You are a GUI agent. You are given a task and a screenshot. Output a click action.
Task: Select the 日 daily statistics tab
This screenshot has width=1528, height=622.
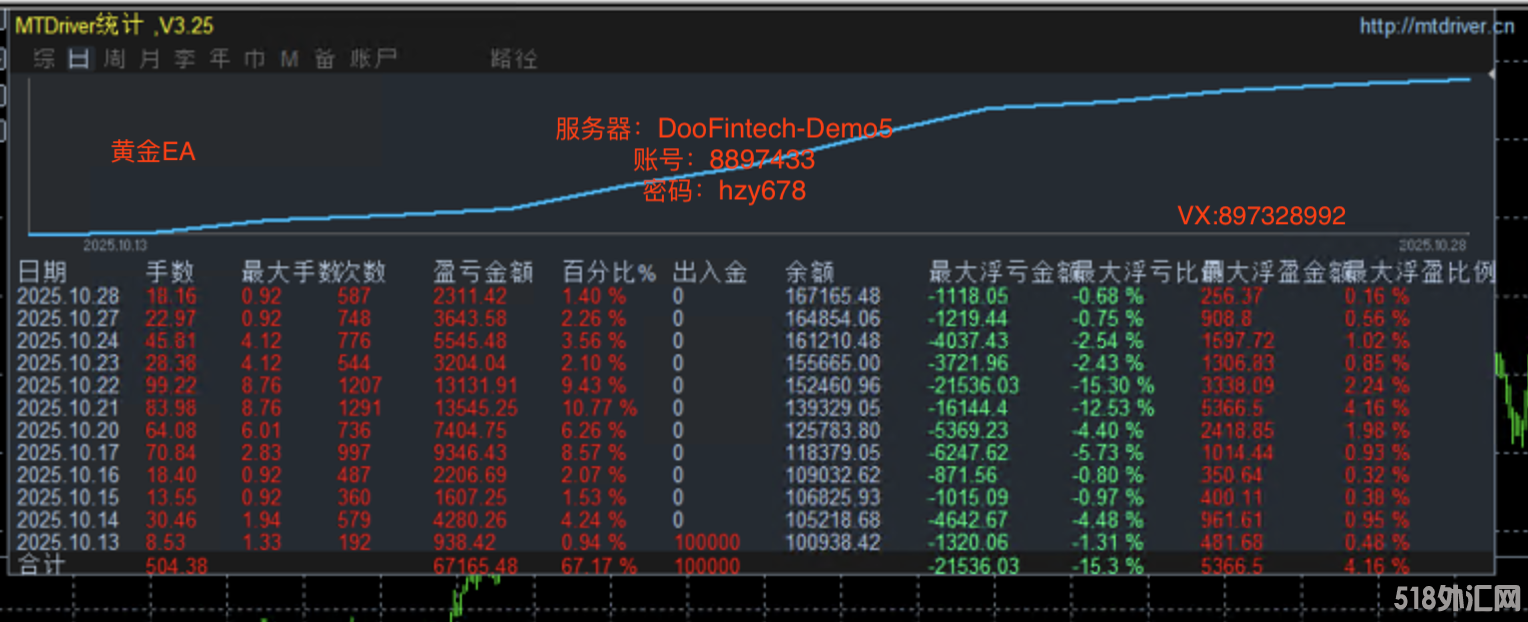(79, 59)
